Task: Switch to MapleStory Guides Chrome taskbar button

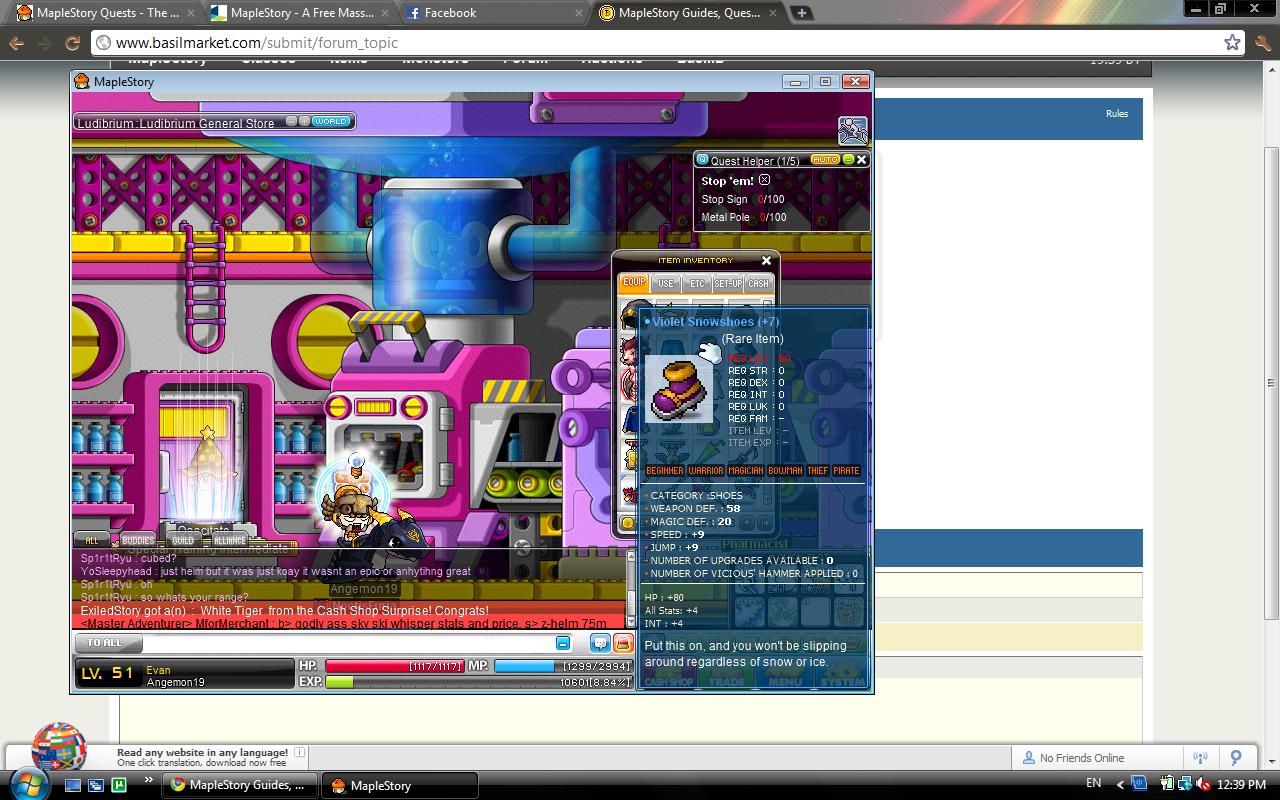Action: pos(240,785)
